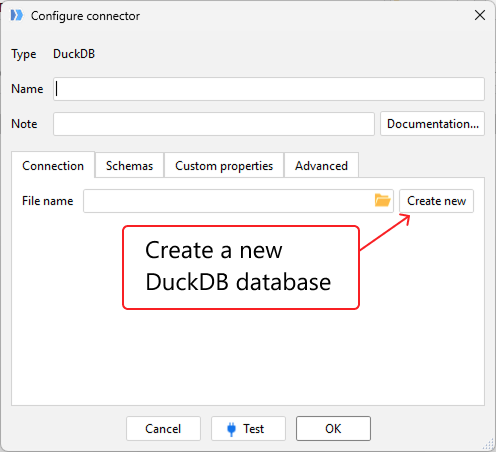Click the Configure connector title text
This screenshot has height=452, width=496.
[x=85, y=16]
